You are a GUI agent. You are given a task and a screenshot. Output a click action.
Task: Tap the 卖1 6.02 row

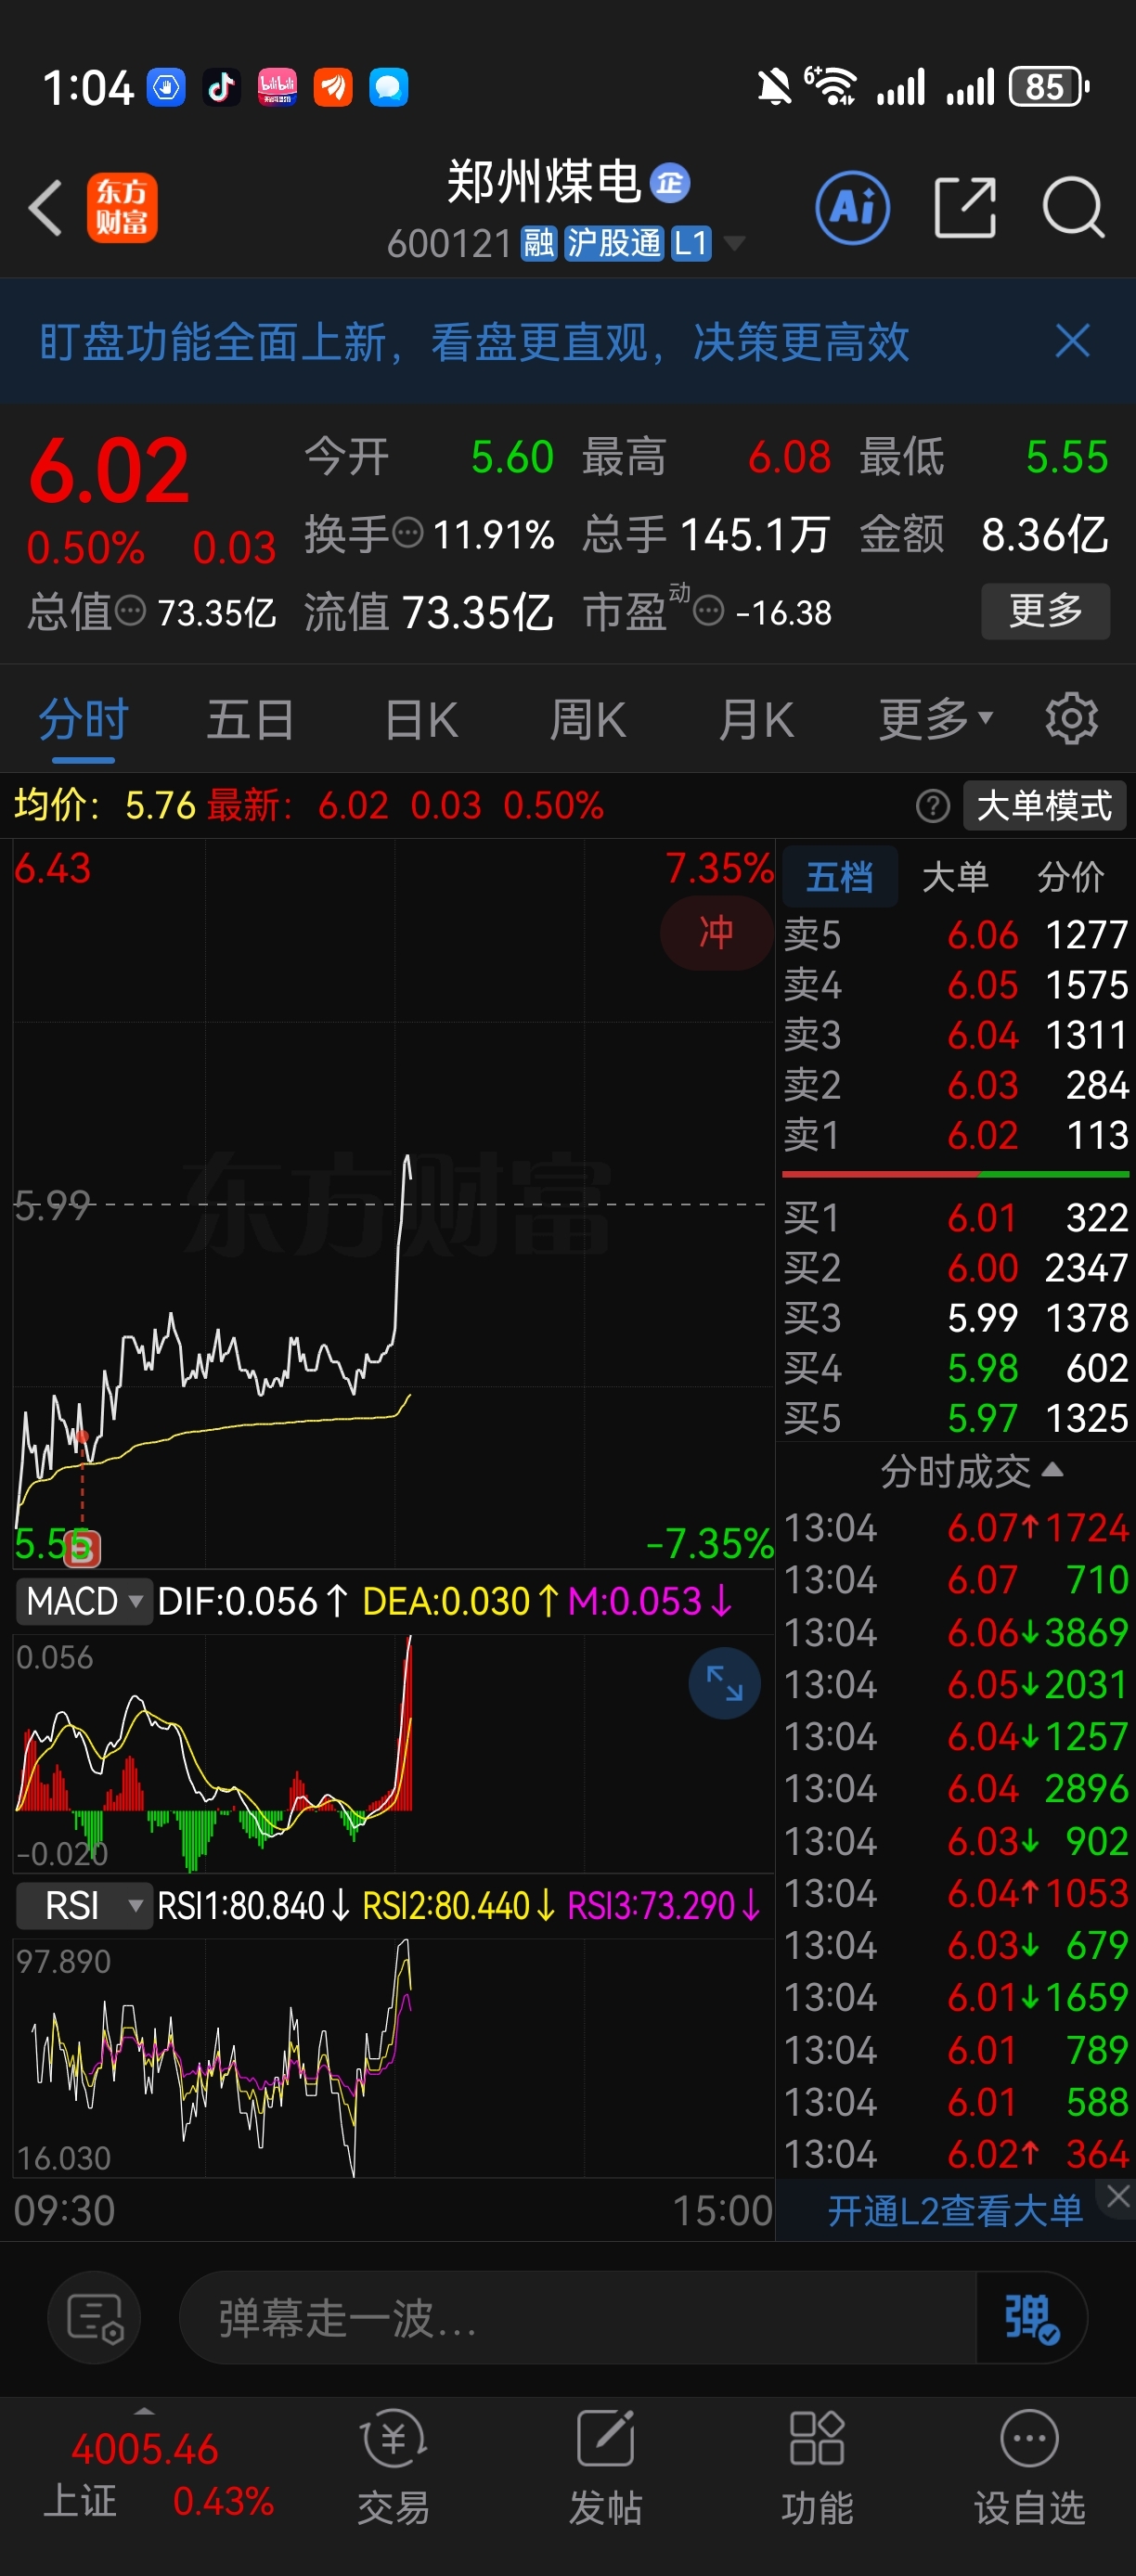coord(956,1136)
